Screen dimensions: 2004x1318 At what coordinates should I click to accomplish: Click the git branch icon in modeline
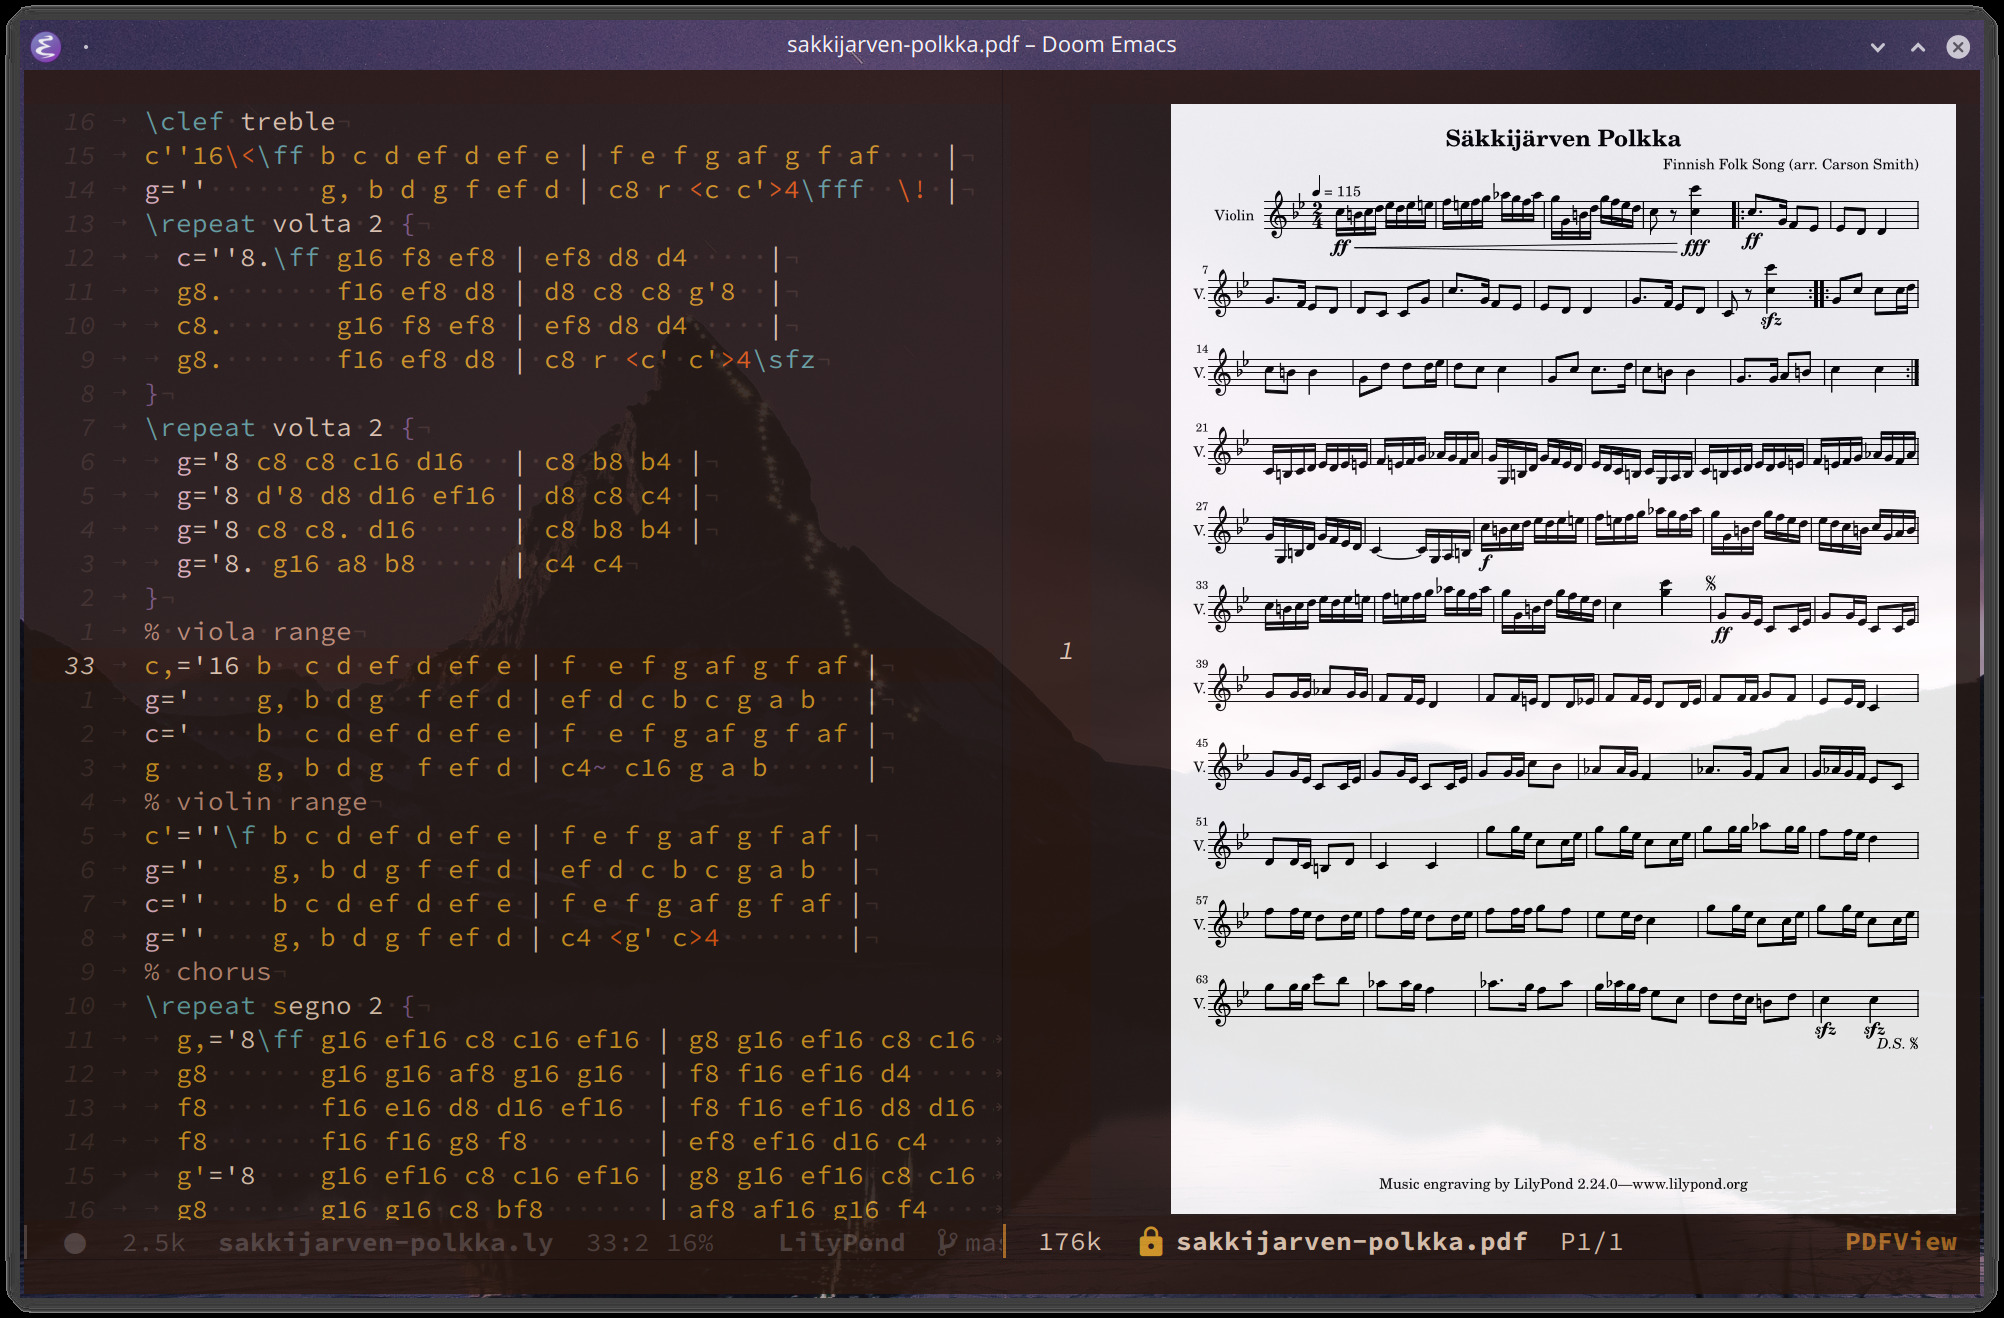click(x=947, y=1243)
